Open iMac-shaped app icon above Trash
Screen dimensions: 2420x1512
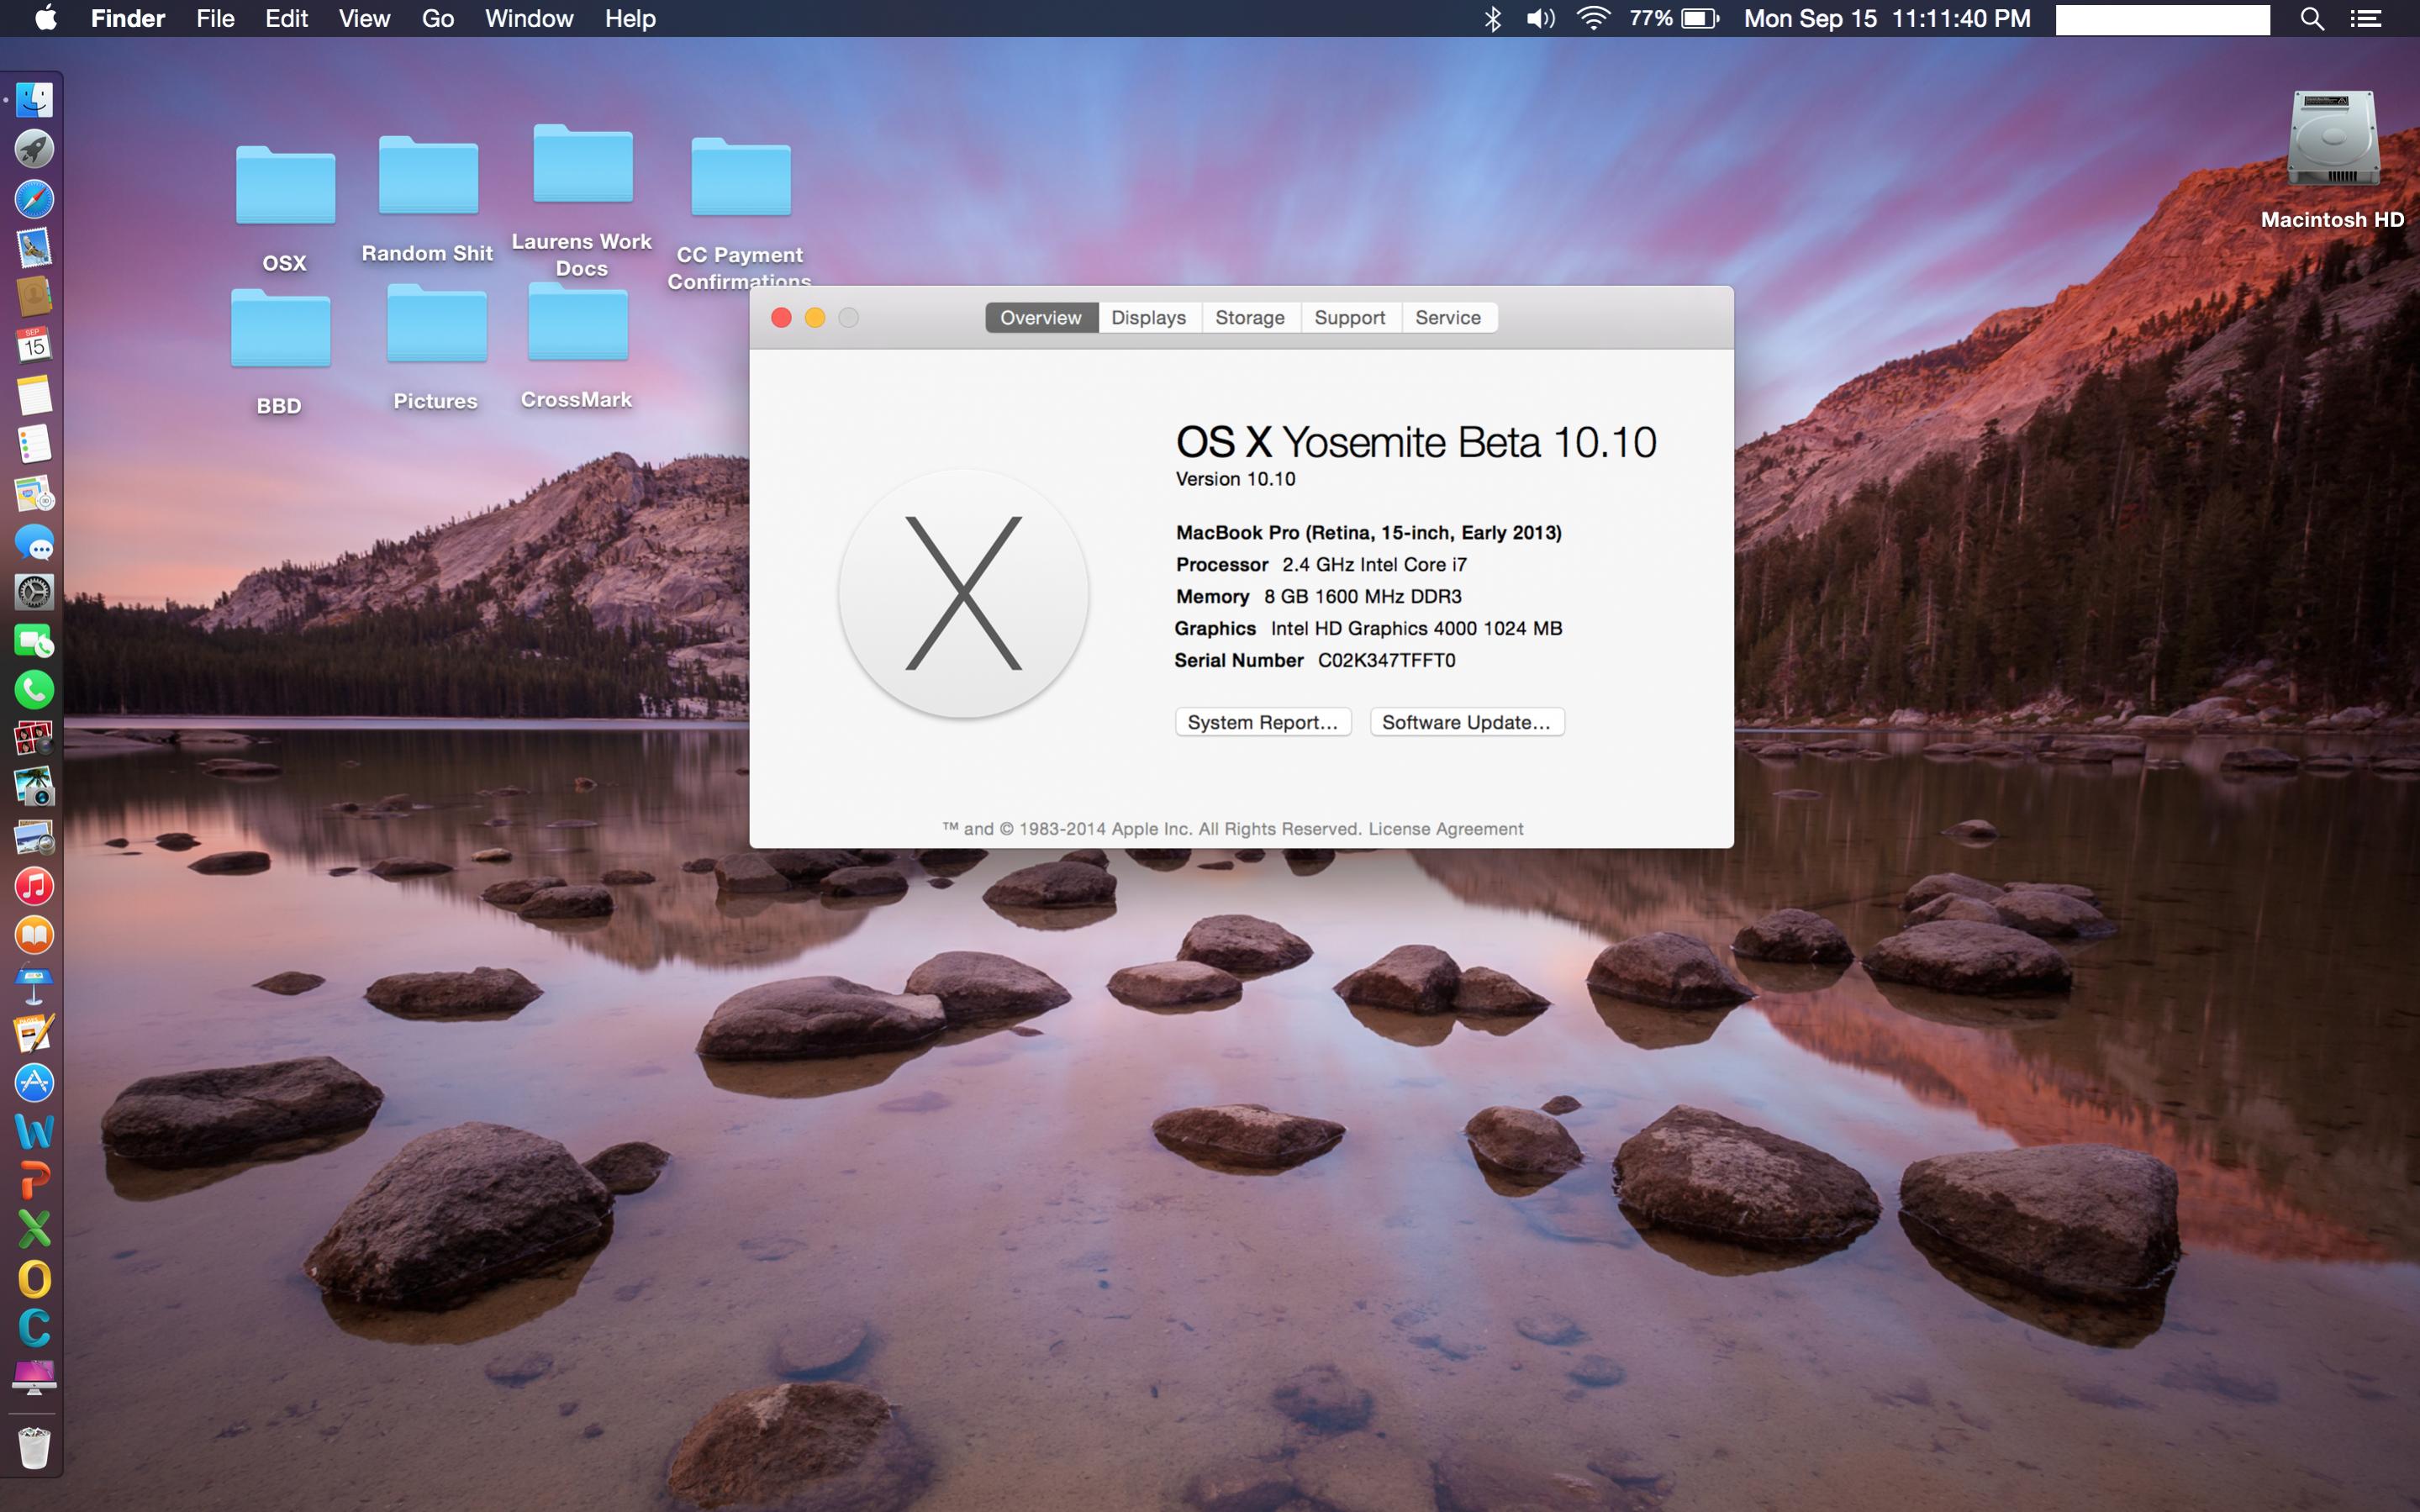34,1378
